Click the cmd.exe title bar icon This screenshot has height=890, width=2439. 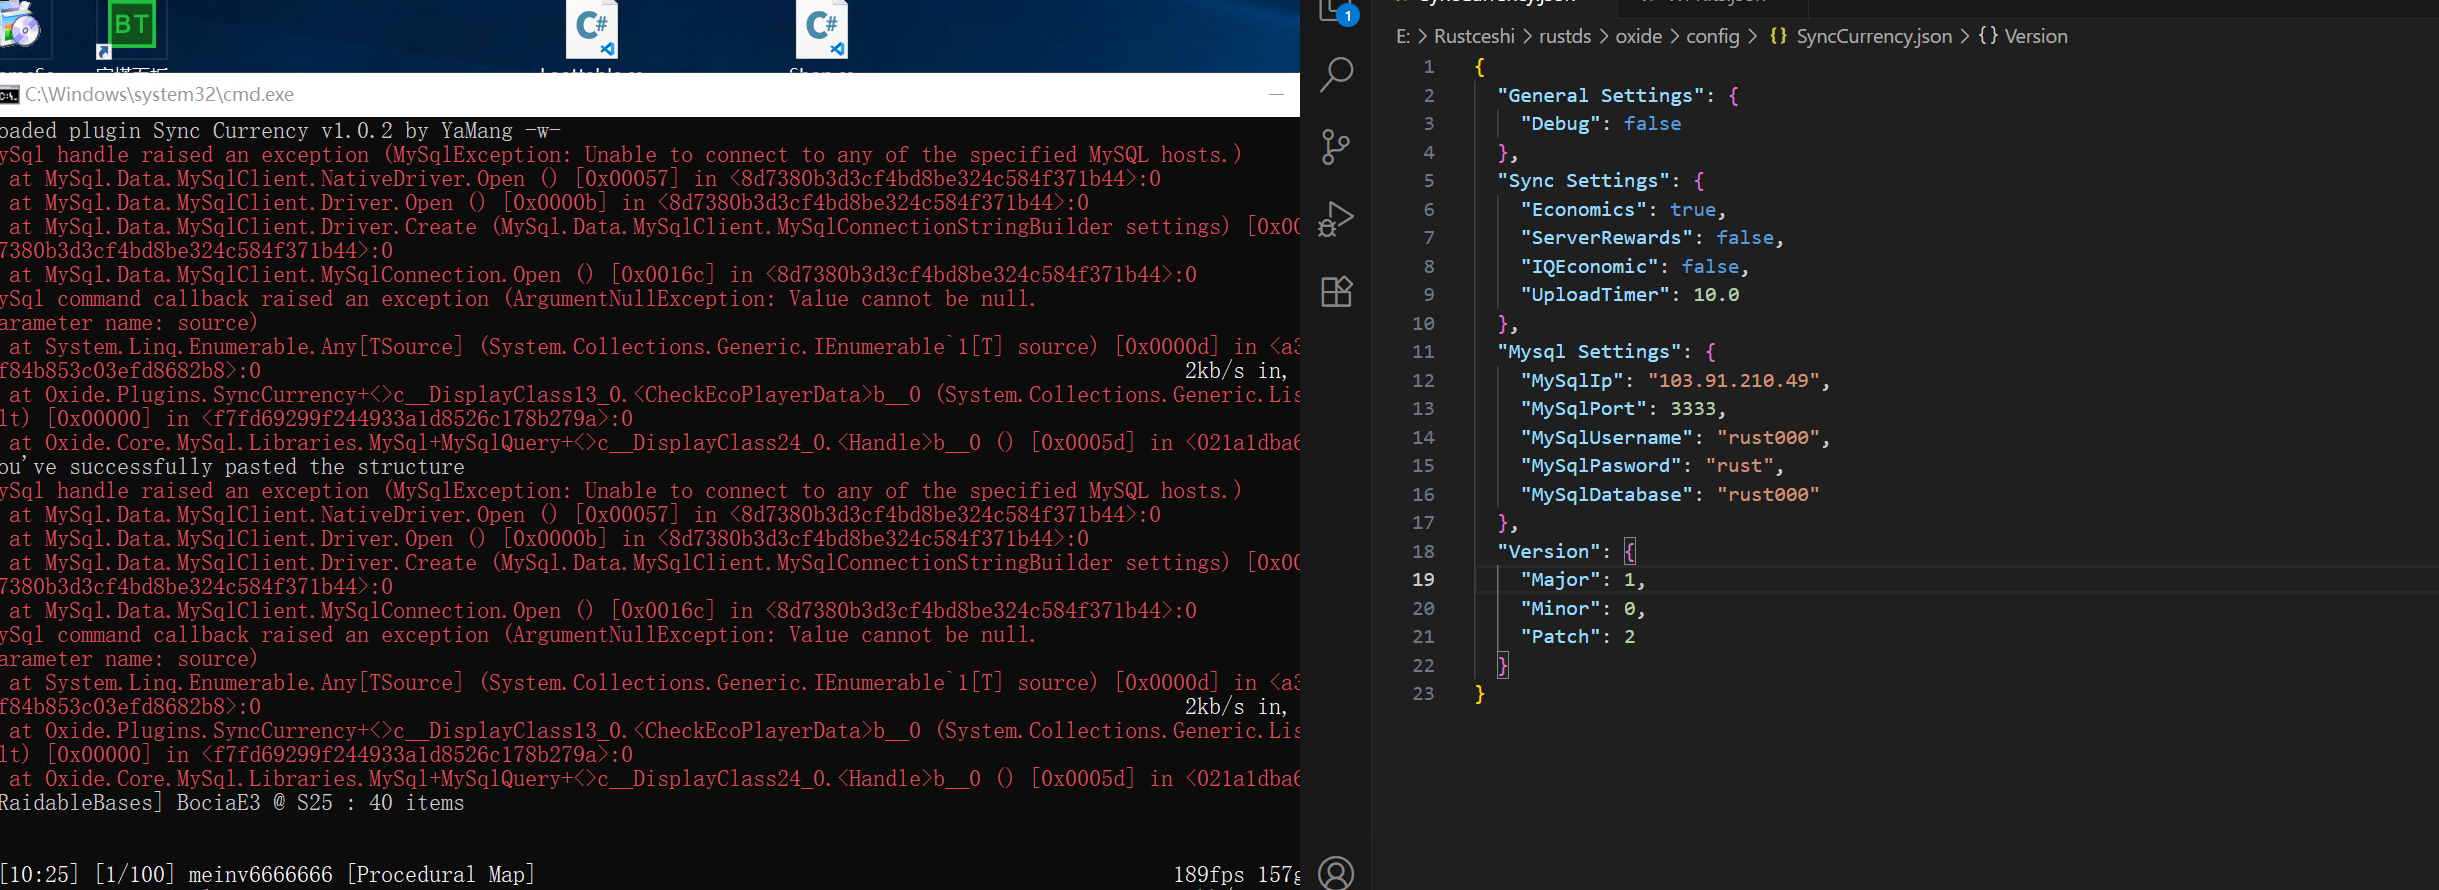coord(10,95)
